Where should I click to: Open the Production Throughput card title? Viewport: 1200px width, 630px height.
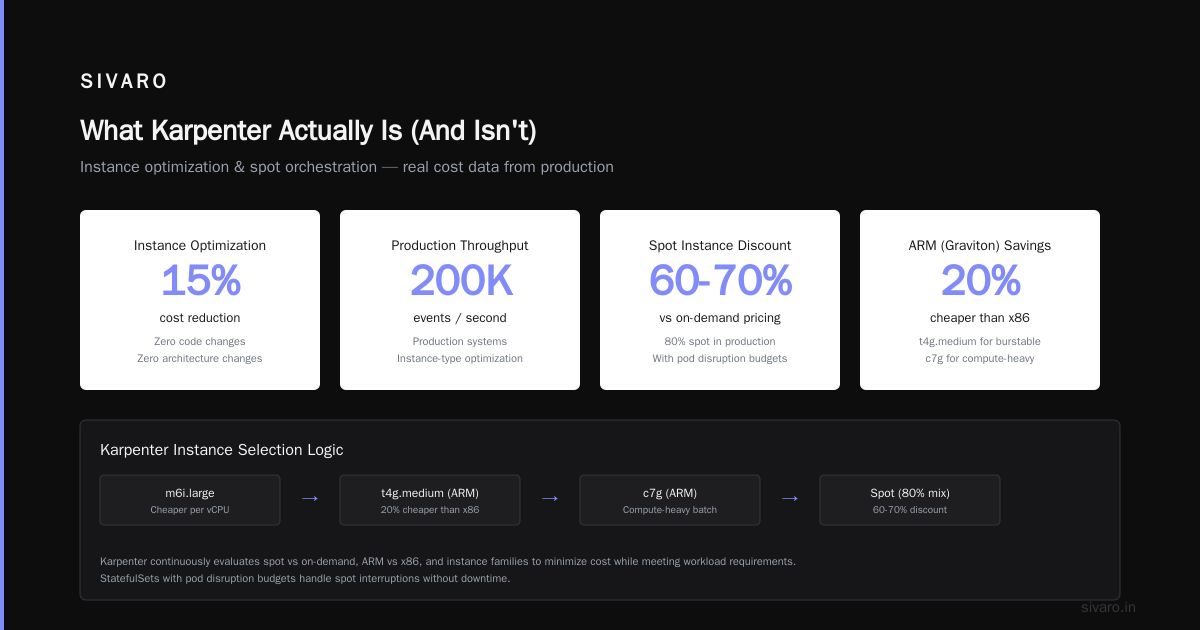460,245
